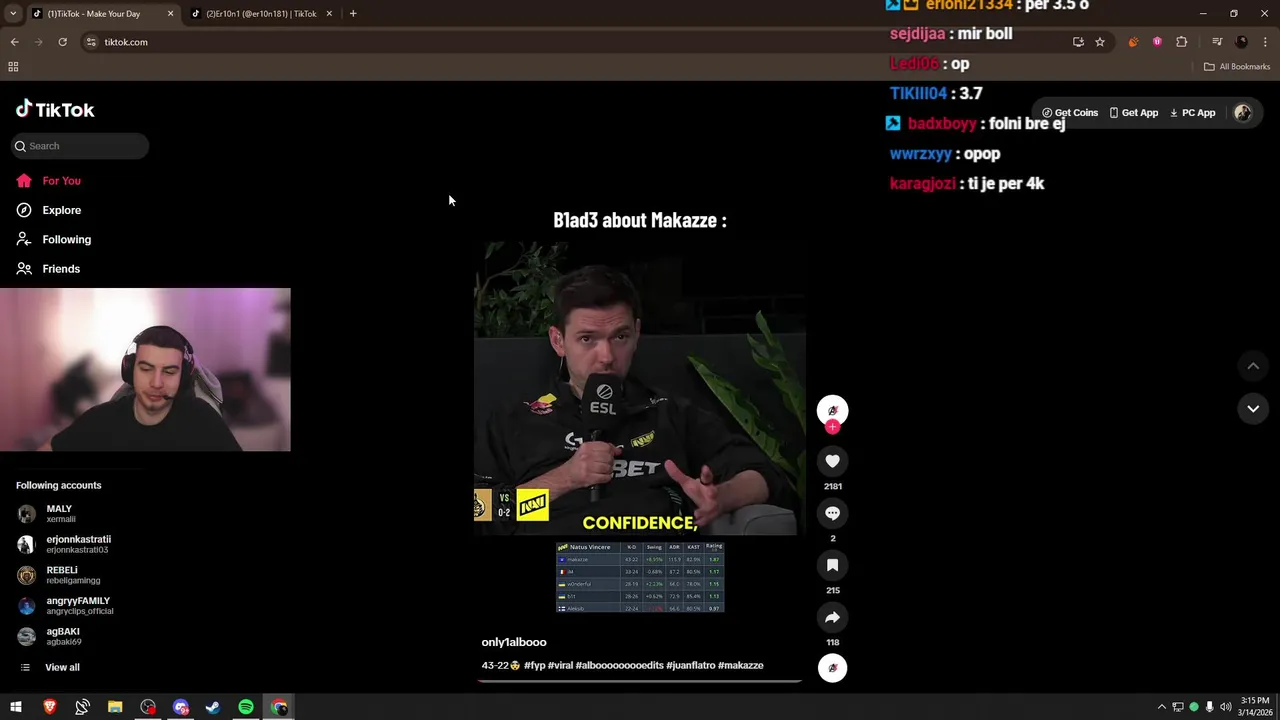Viewport: 1280px width, 720px height.
Task: Reload the TikTok page
Action: (62, 42)
